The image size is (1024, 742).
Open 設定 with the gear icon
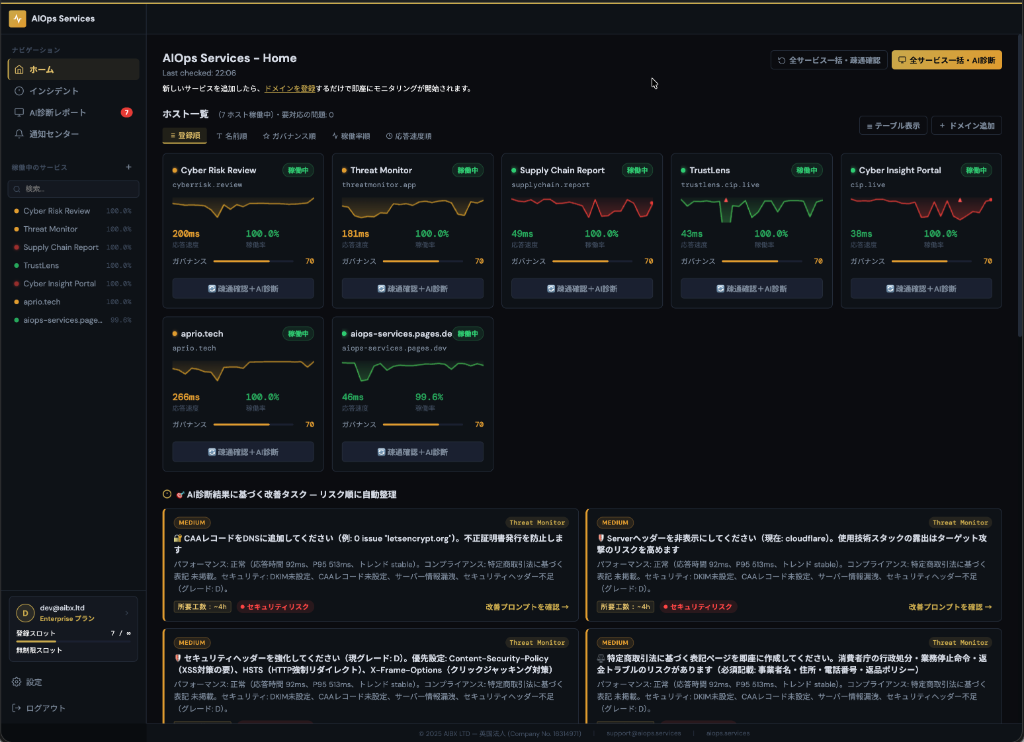pyautogui.click(x=16, y=682)
